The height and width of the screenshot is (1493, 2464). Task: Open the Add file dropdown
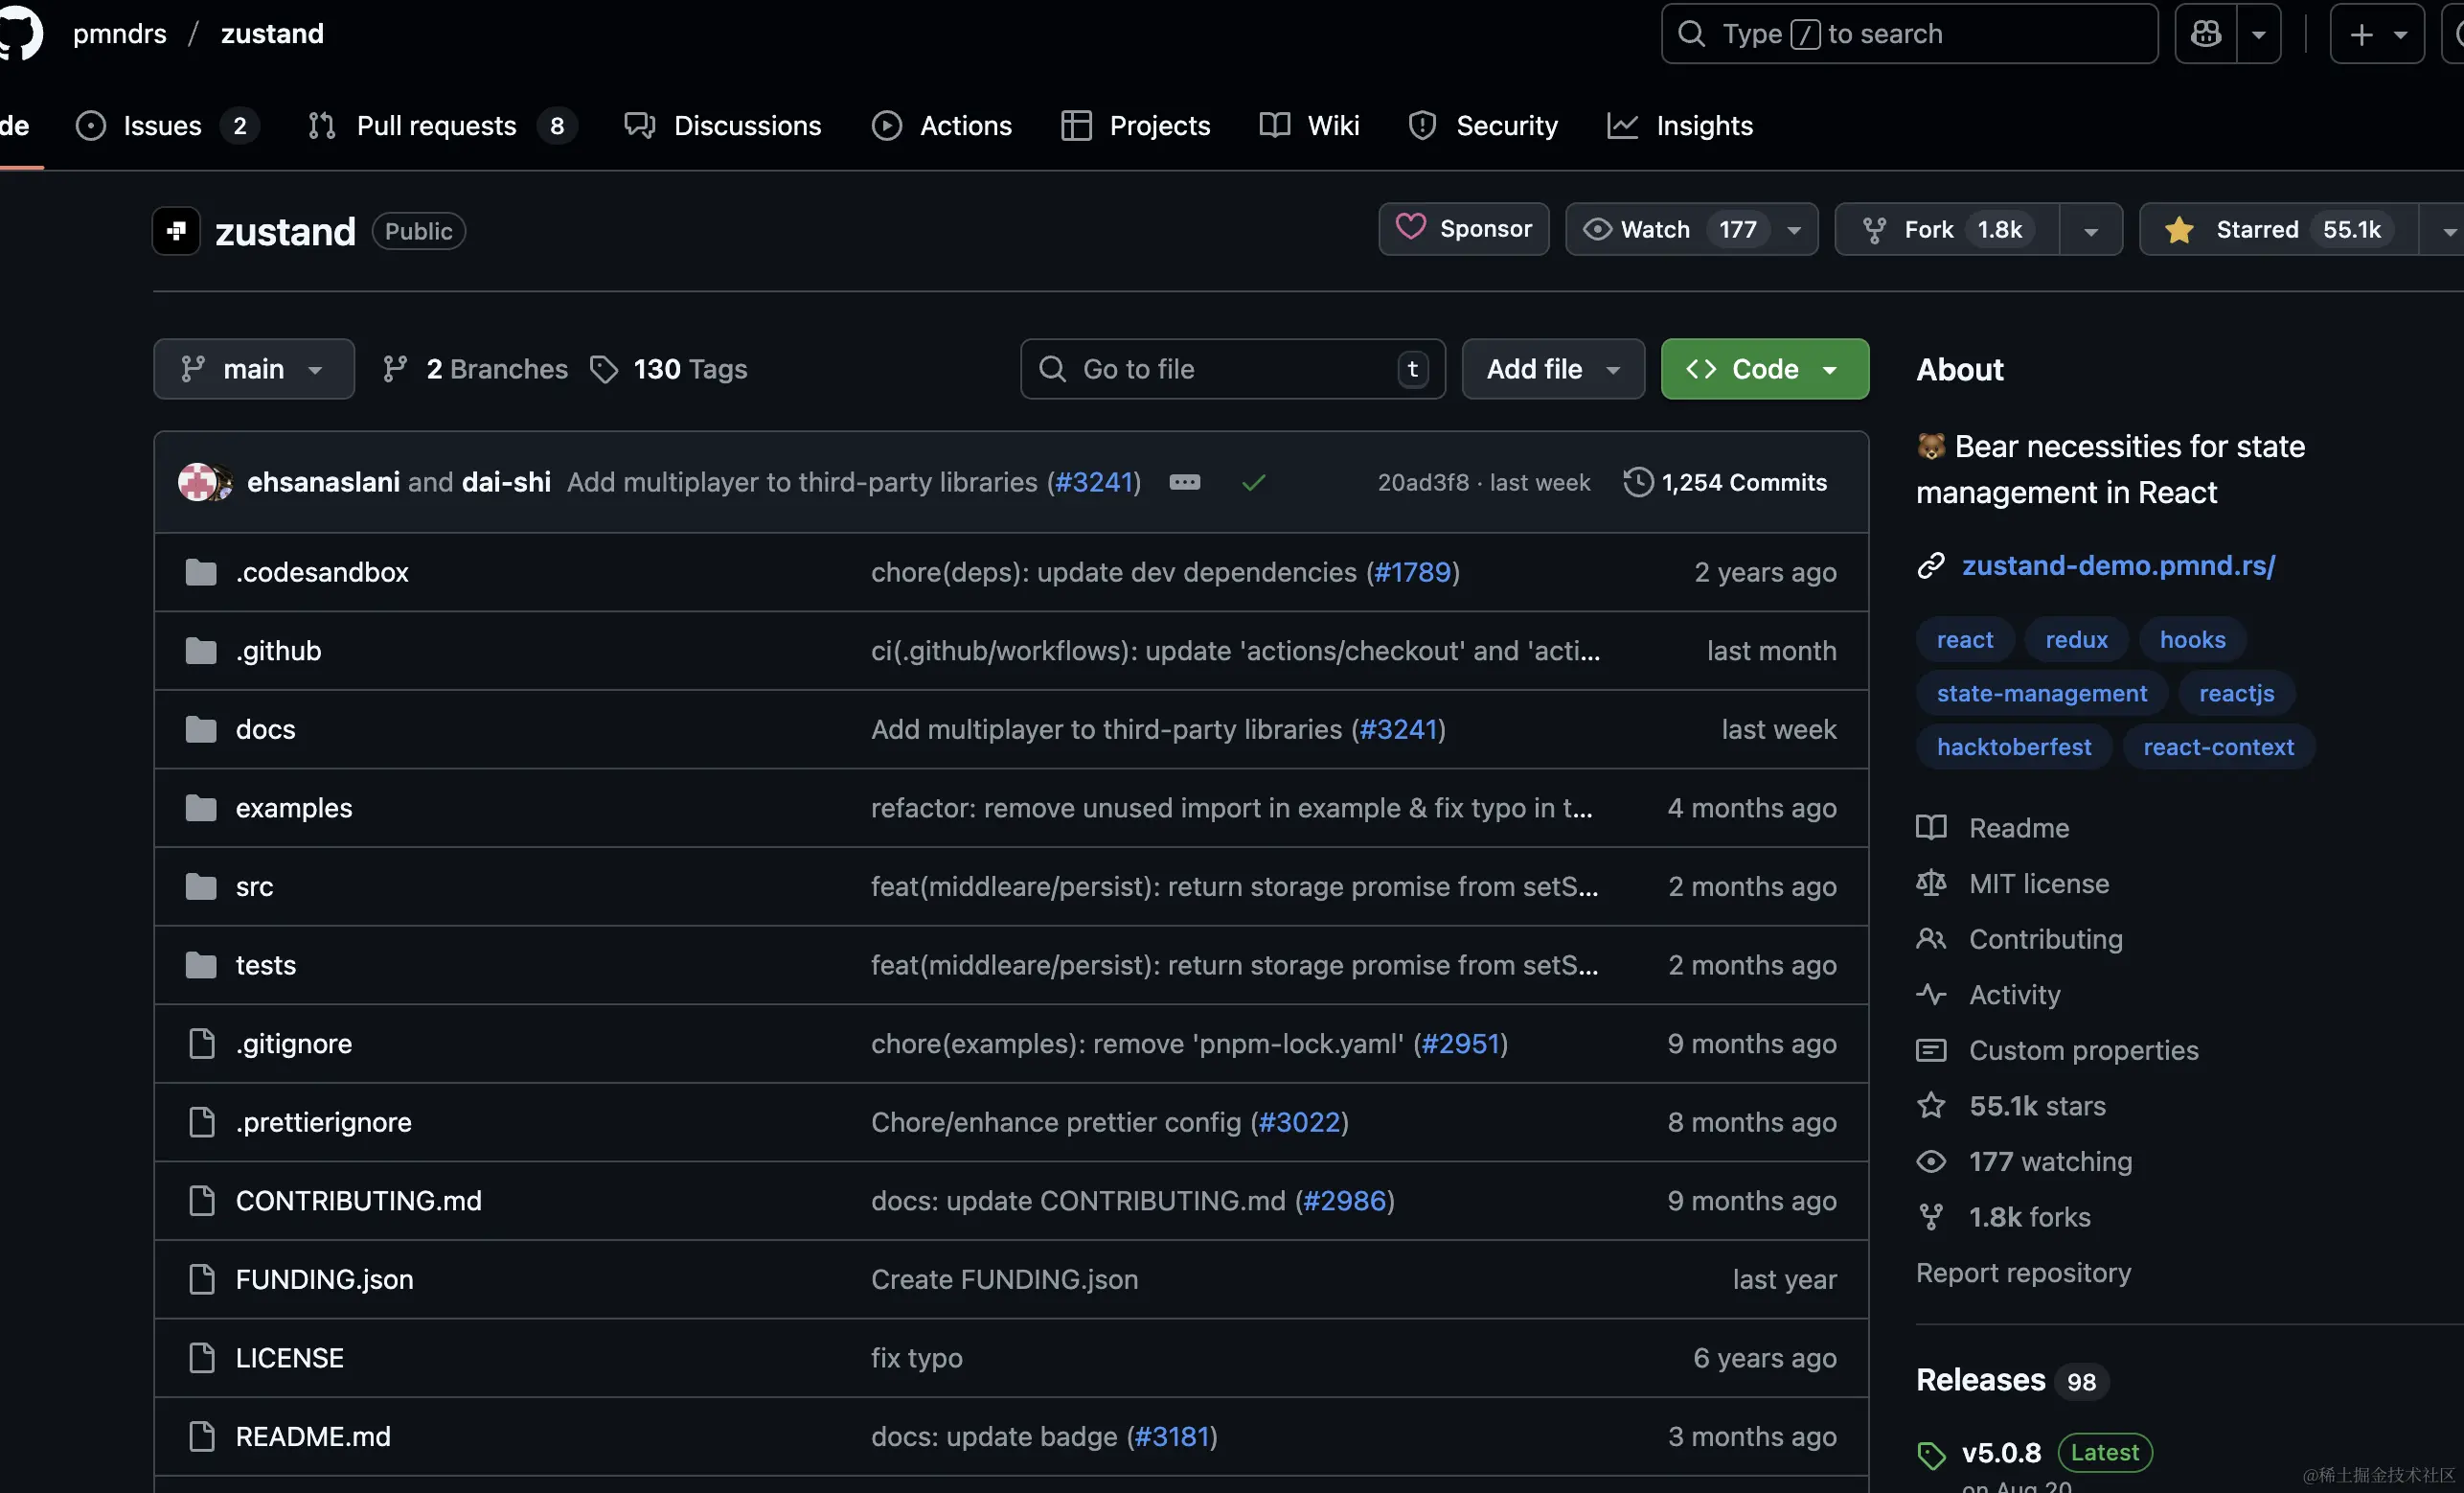pos(1552,369)
